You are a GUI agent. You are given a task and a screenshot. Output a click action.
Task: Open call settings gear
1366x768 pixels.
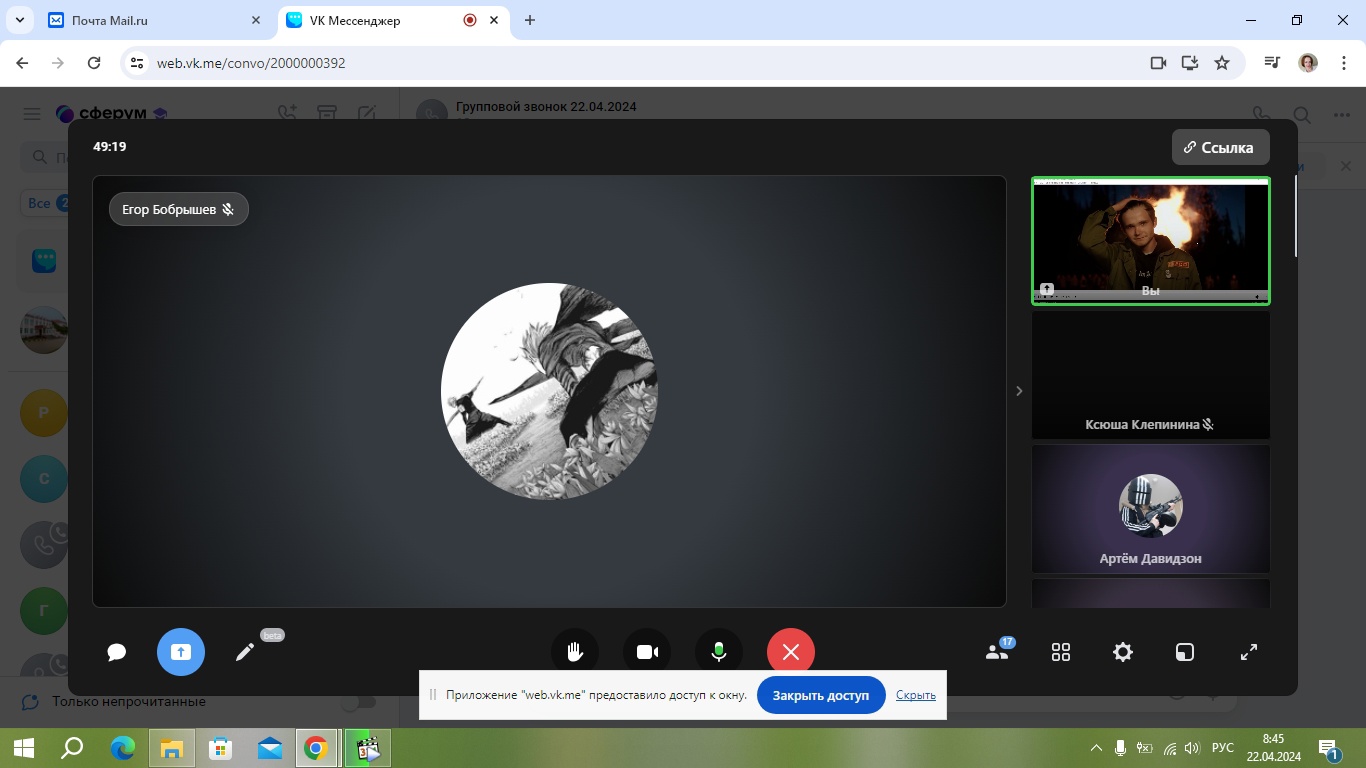coord(1123,652)
